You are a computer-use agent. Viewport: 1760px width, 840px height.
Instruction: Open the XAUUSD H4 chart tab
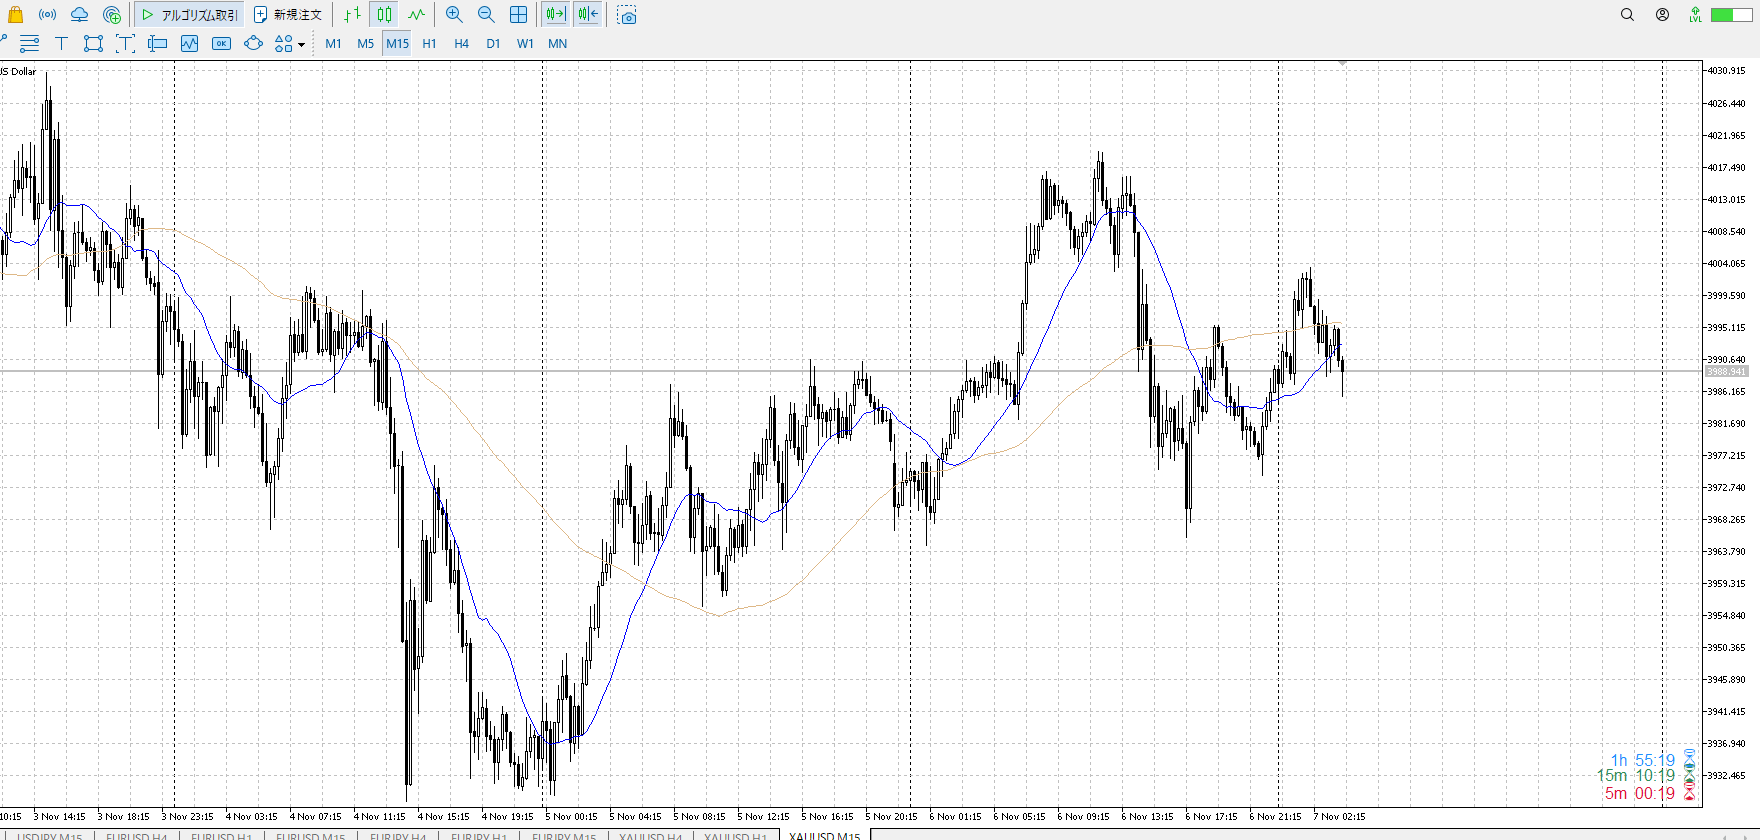650,836
